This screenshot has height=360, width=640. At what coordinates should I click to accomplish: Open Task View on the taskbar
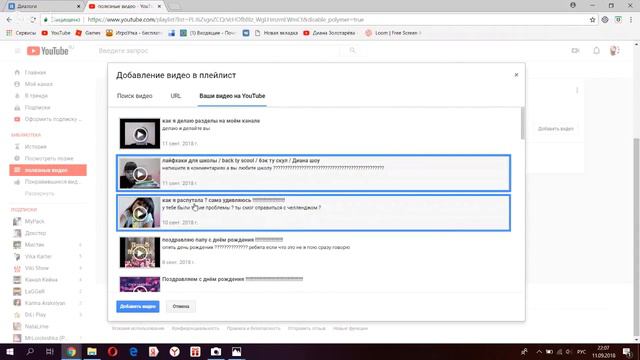pyautogui.click(x=50, y=351)
